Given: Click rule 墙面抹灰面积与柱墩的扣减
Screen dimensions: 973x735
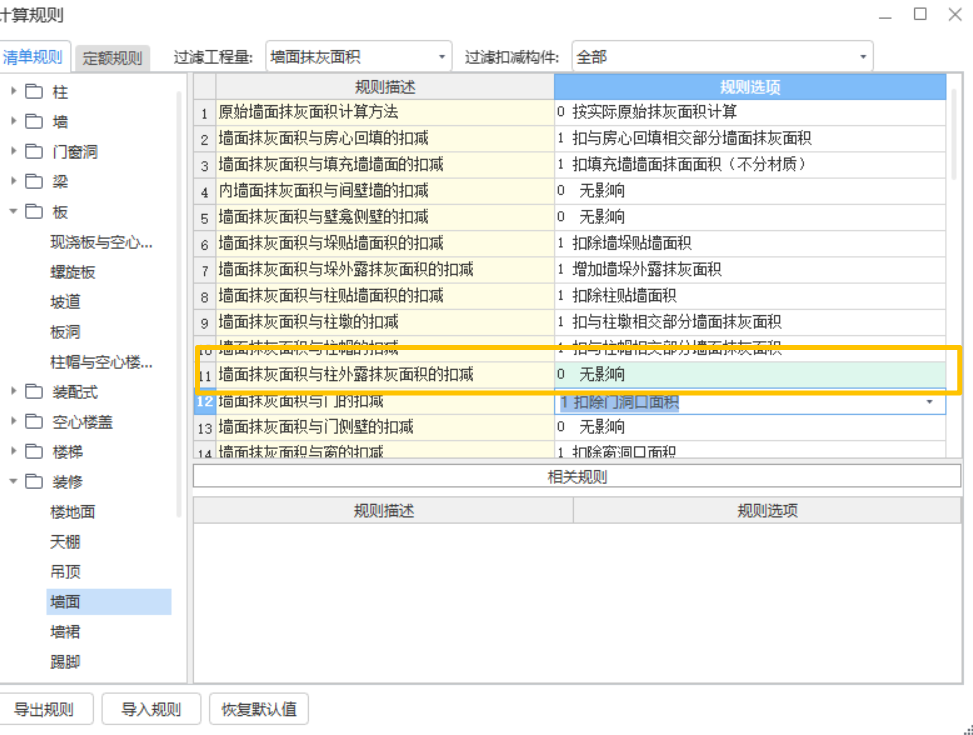Looking at the screenshot, I should pos(384,322).
